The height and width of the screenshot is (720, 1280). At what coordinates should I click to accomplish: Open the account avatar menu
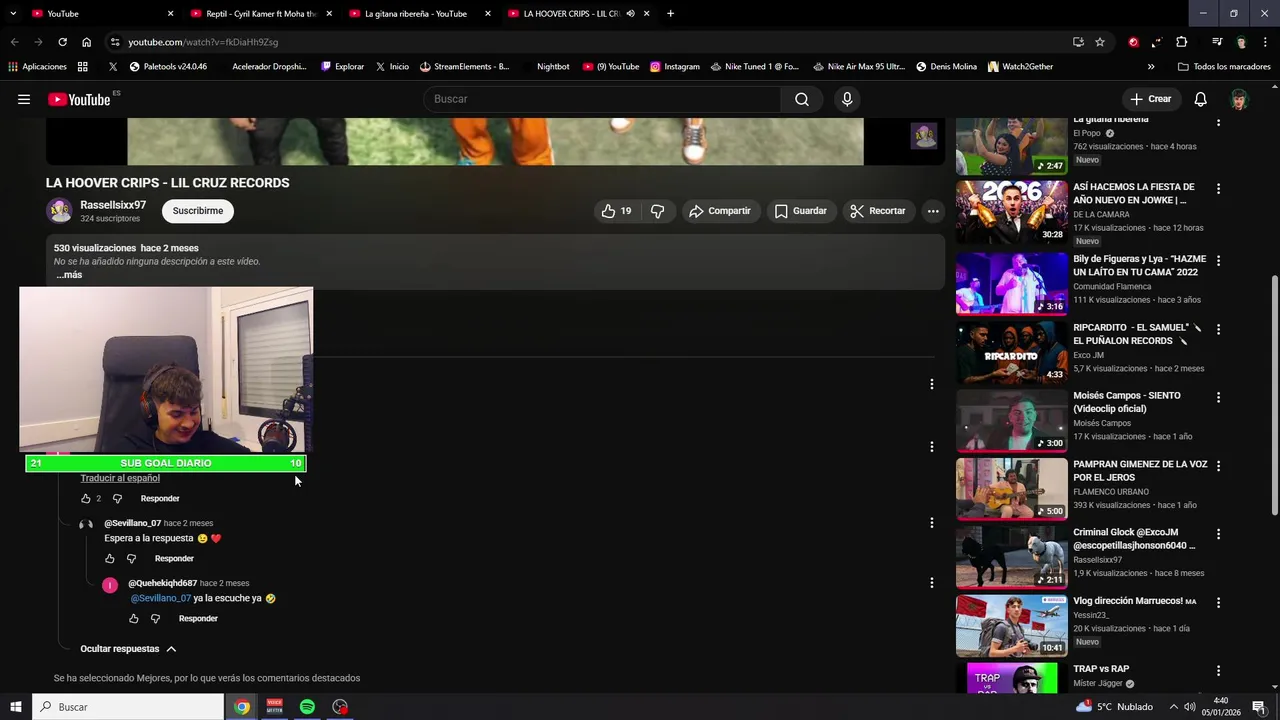(1239, 99)
